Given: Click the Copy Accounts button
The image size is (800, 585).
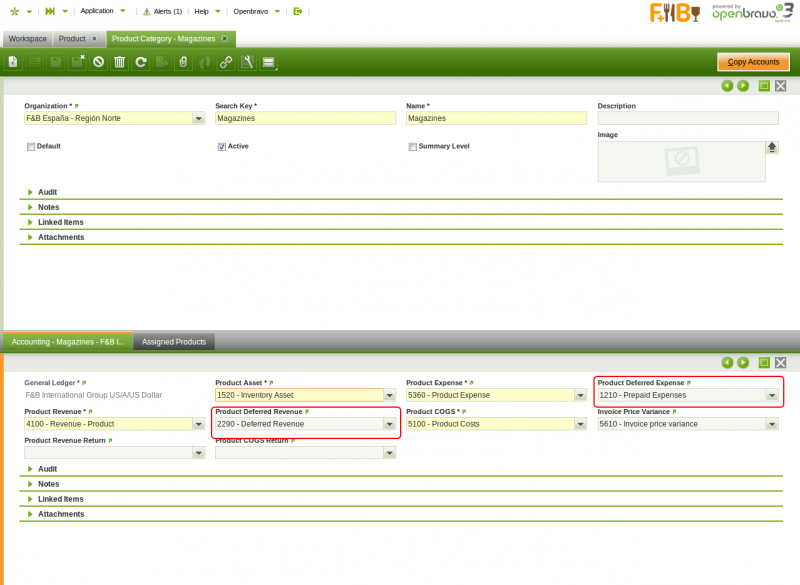Looking at the screenshot, I should 753,62.
